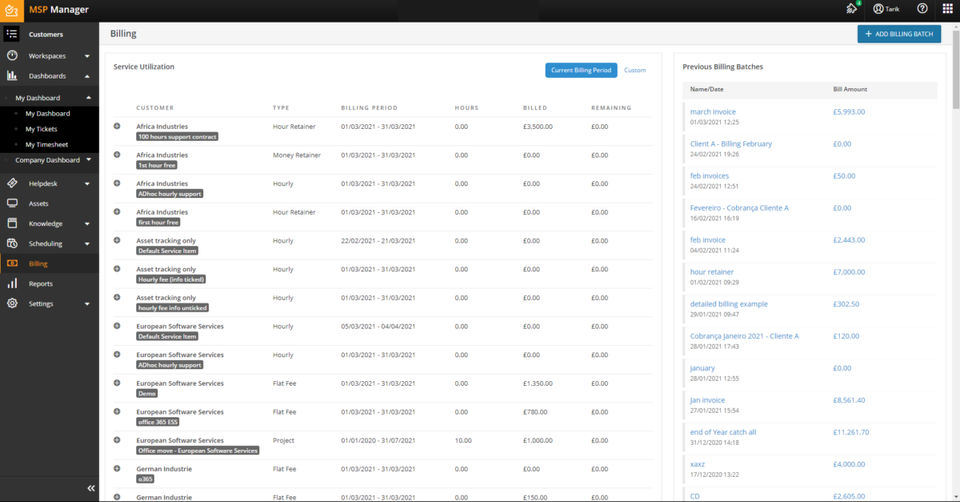This screenshot has height=502, width=960.
Task: Open Fevereiro - Cobrança Cliente A batch
Action: point(739,208)
